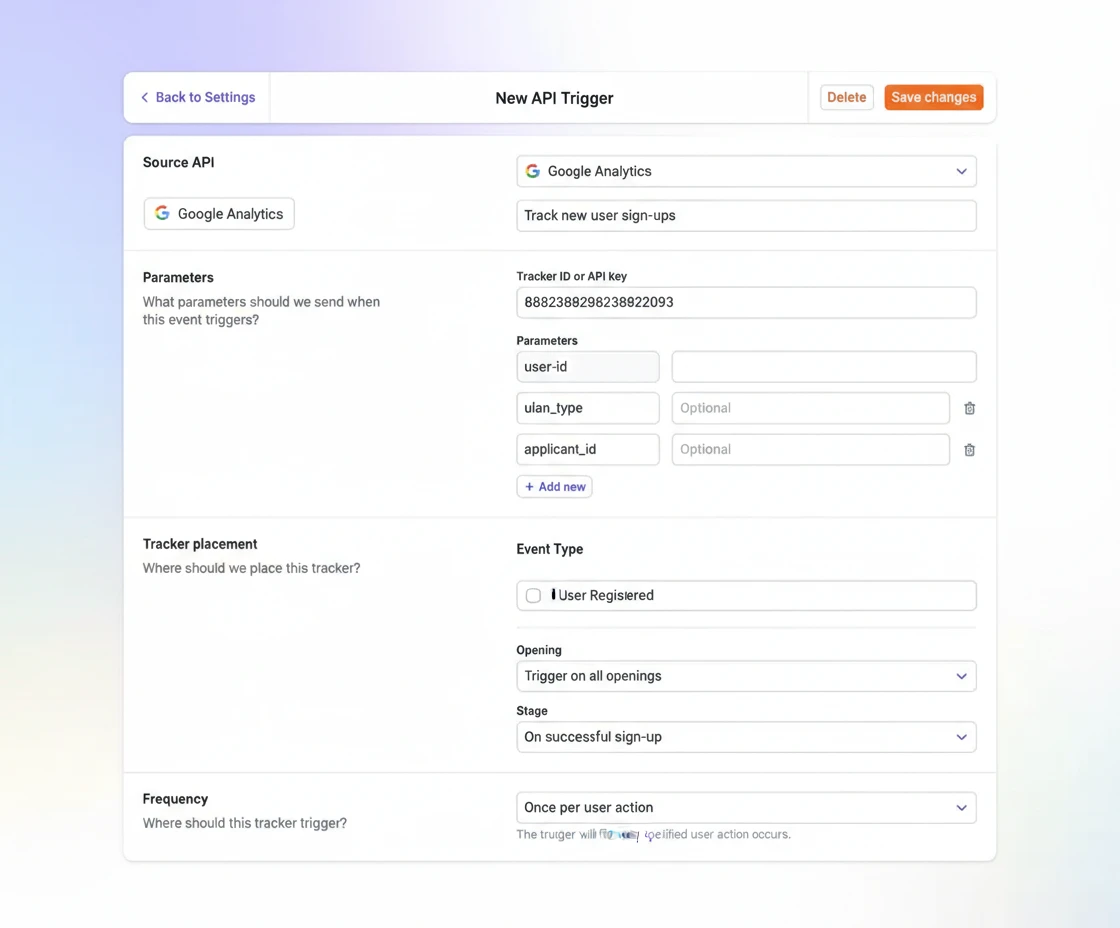Click Optional value field for applicant_id

tap(810, 450)
